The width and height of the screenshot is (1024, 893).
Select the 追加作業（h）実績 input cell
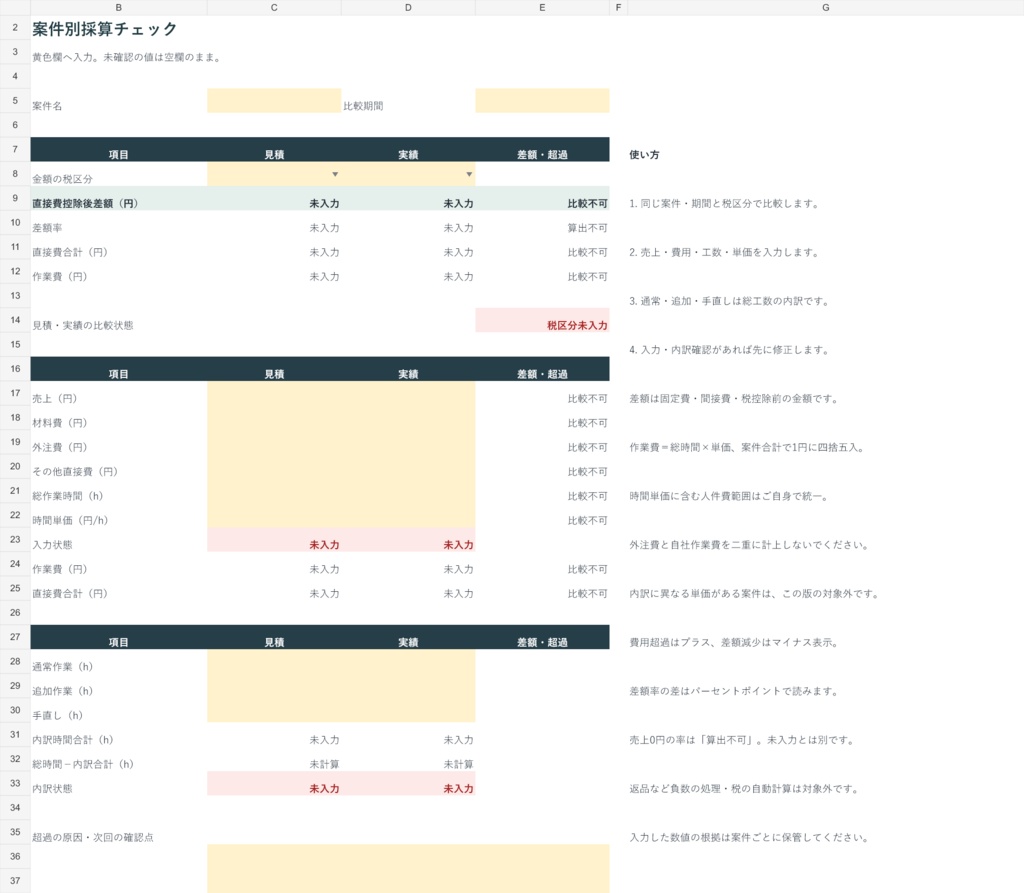(x=408, y=686)
